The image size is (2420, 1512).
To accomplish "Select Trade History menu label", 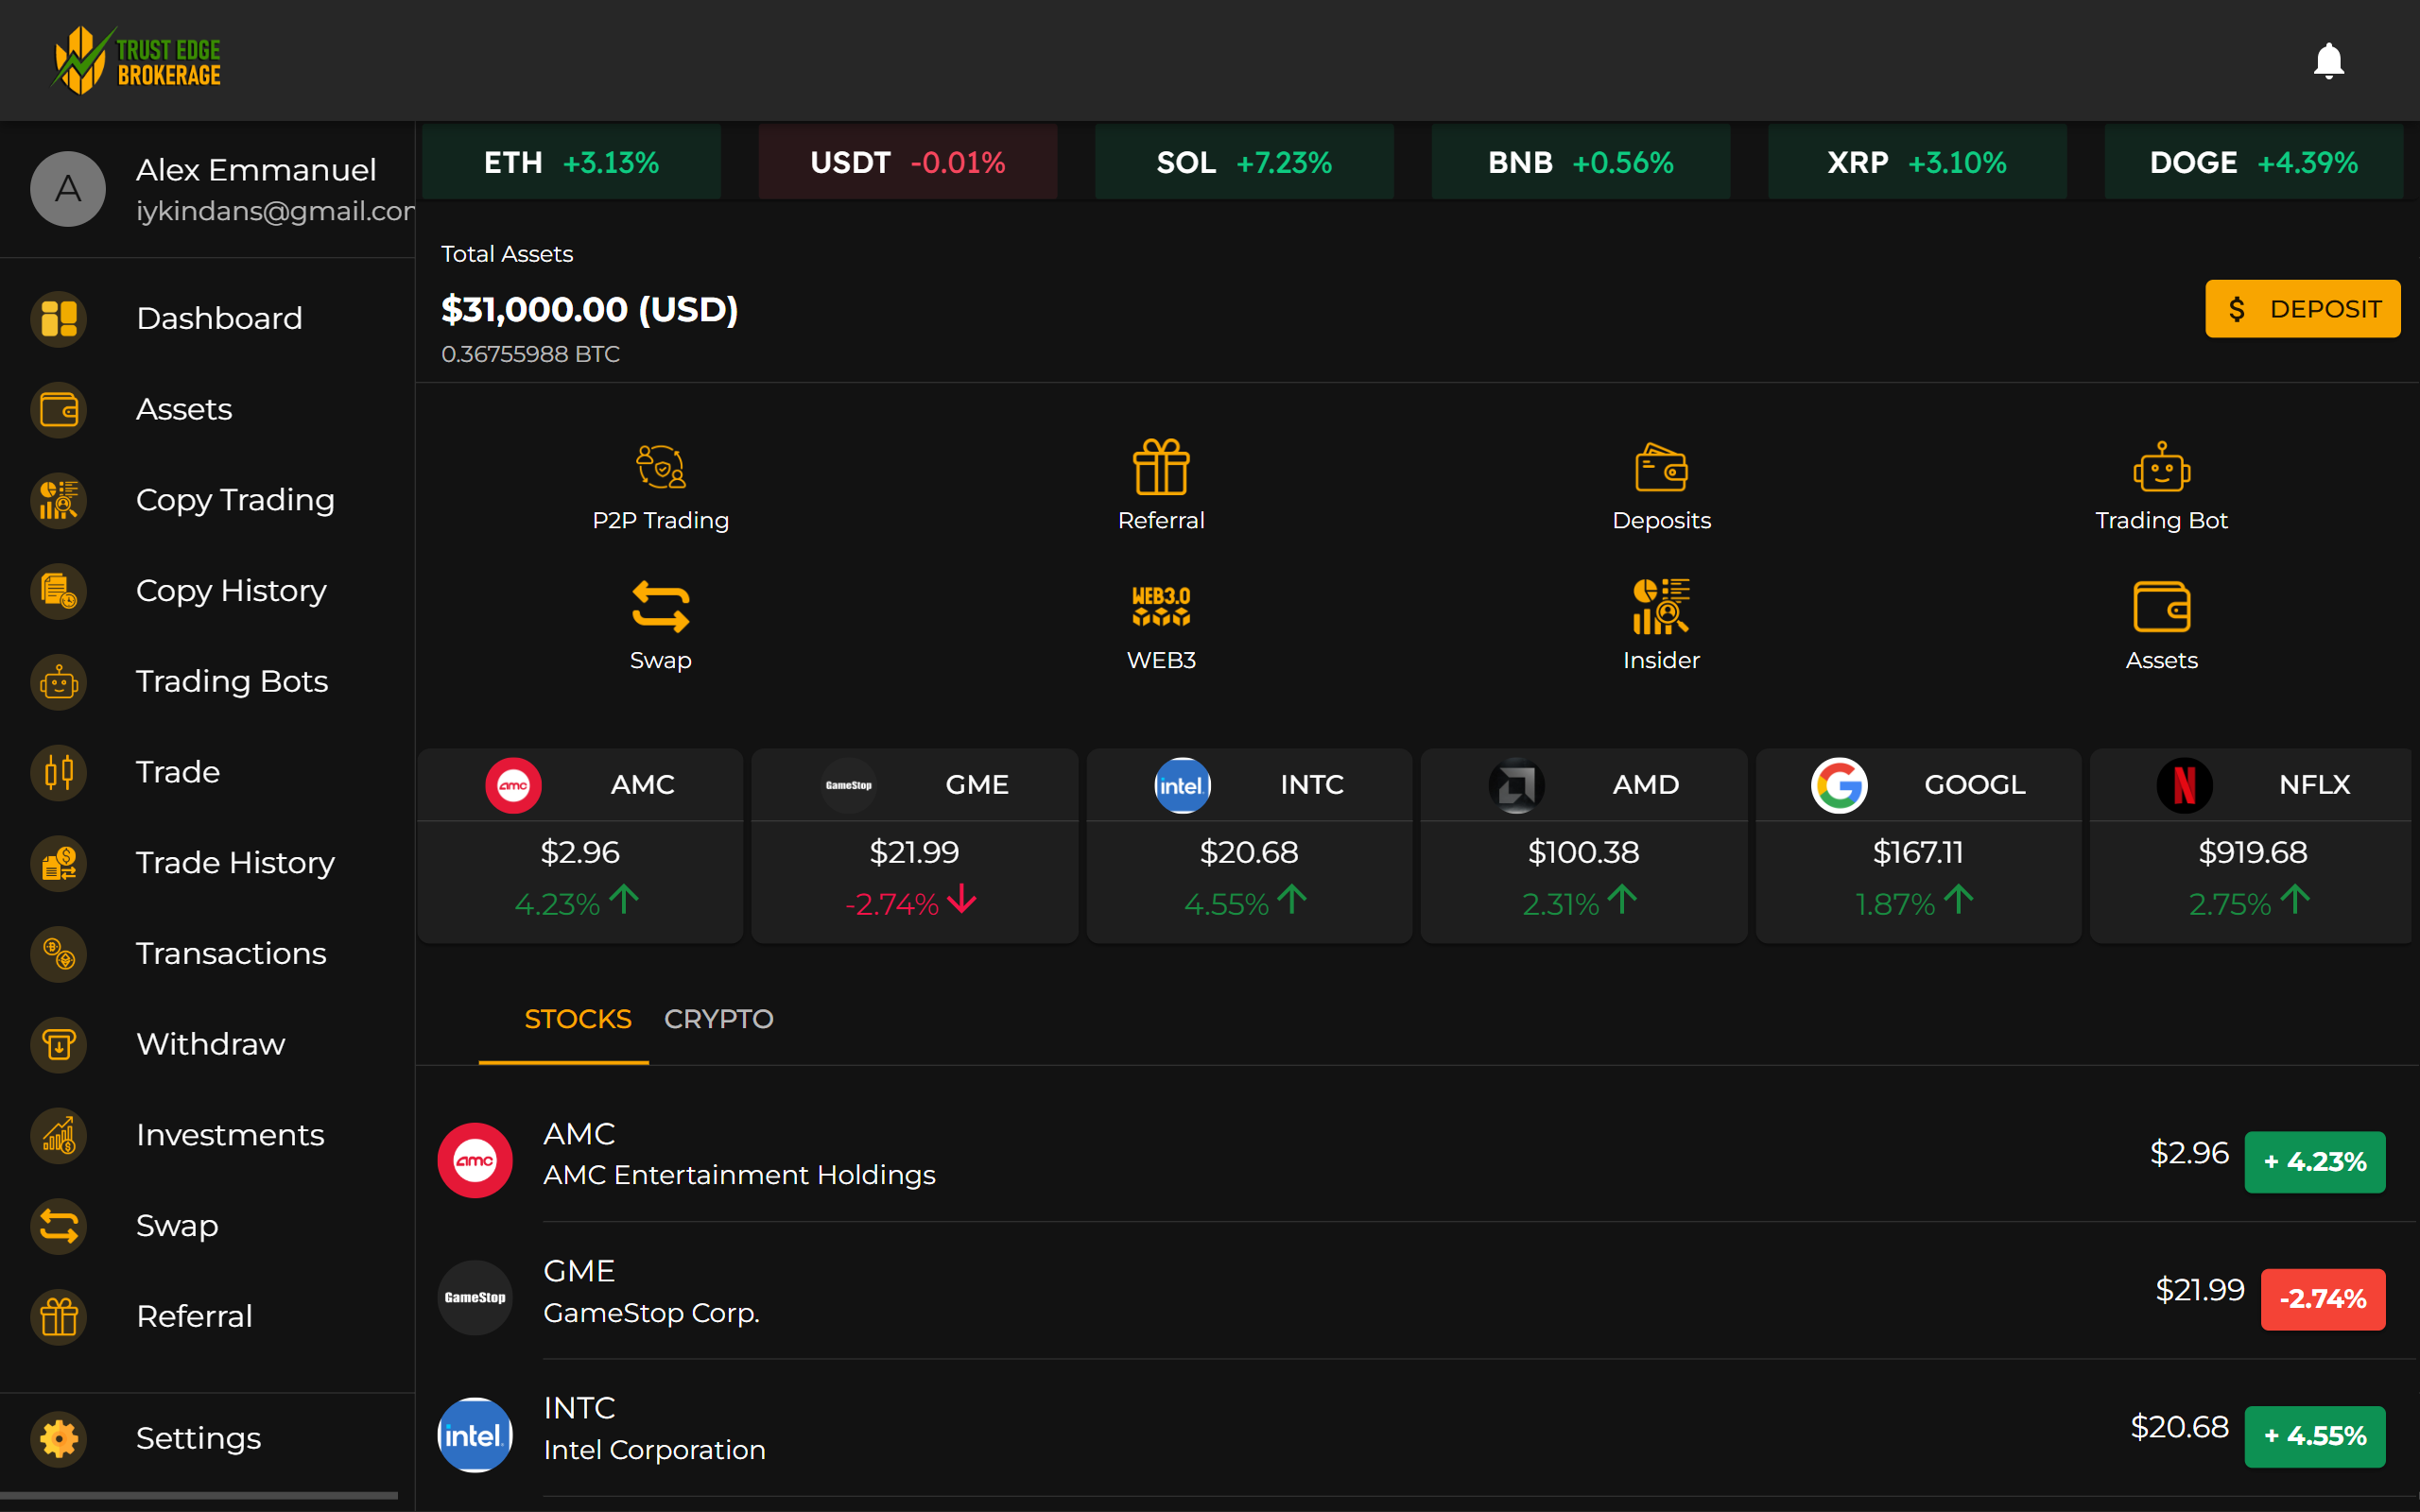I will pos(235,863).
